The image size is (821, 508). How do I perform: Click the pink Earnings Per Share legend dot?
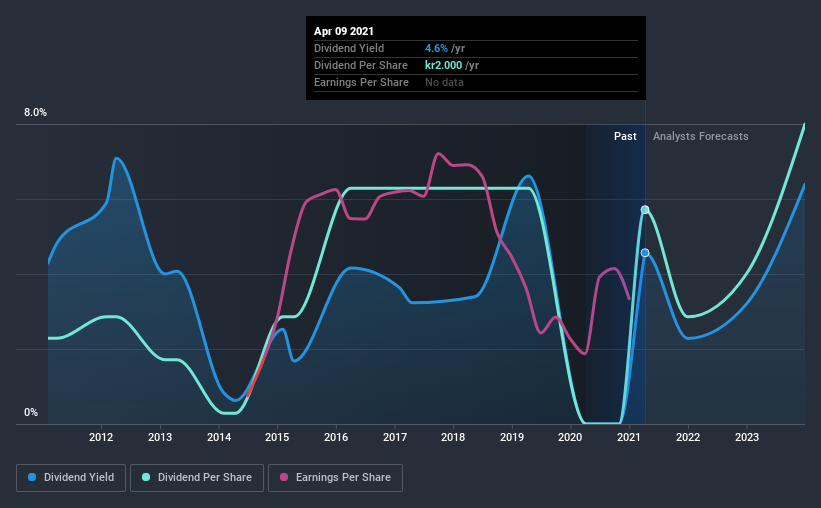(284, 477)
